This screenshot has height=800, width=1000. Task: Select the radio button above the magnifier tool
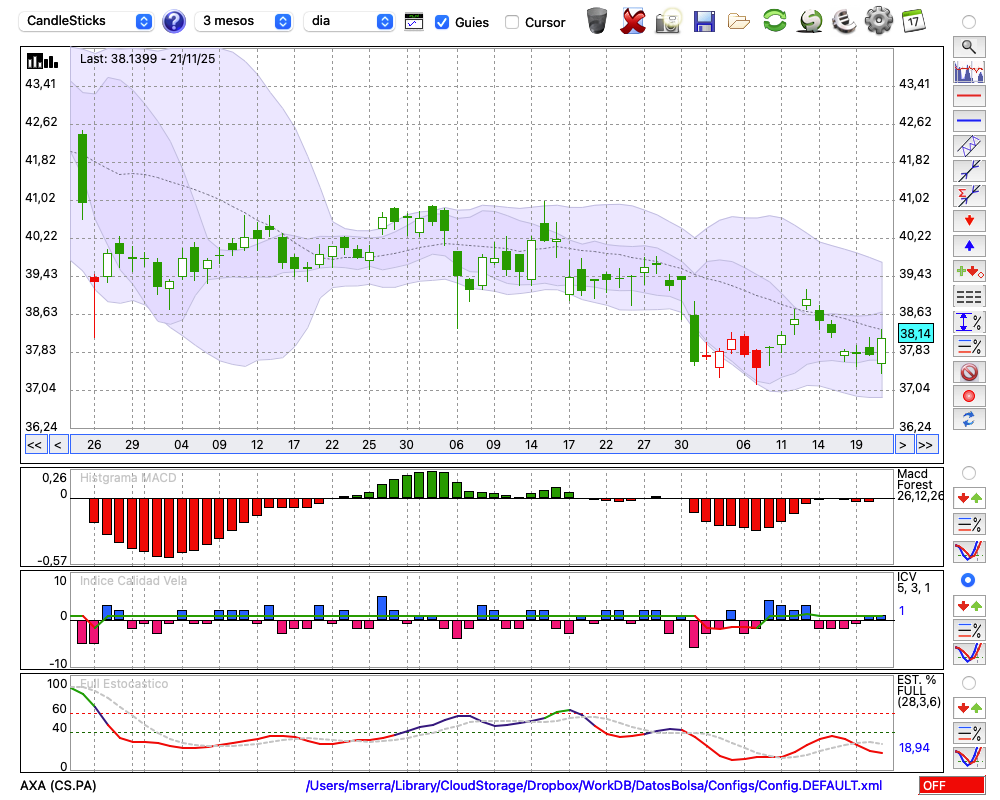tap(969, 22)
